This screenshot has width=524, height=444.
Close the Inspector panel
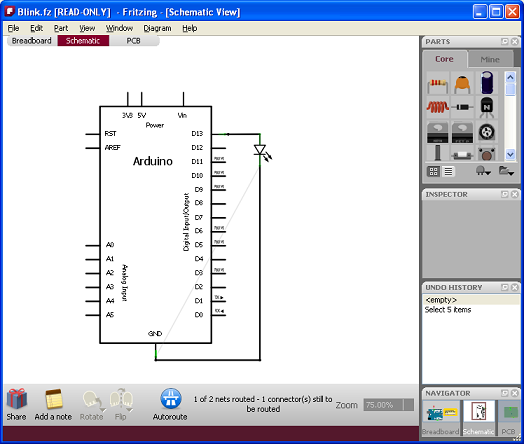click(515, 194)
